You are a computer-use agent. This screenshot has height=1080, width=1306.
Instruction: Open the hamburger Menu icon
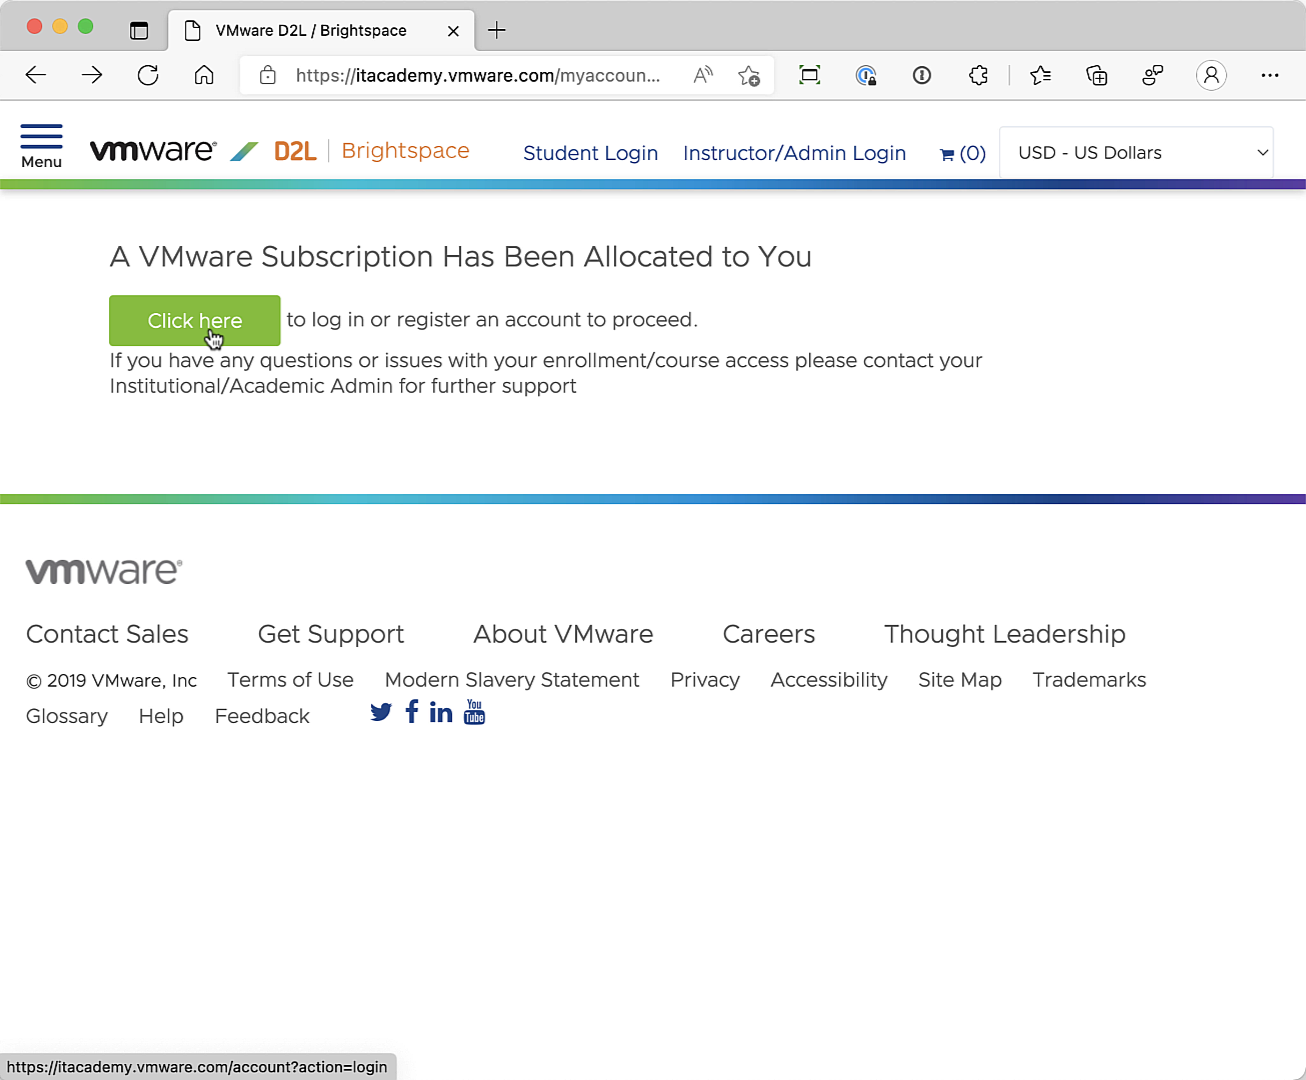(x=41, y=146)
